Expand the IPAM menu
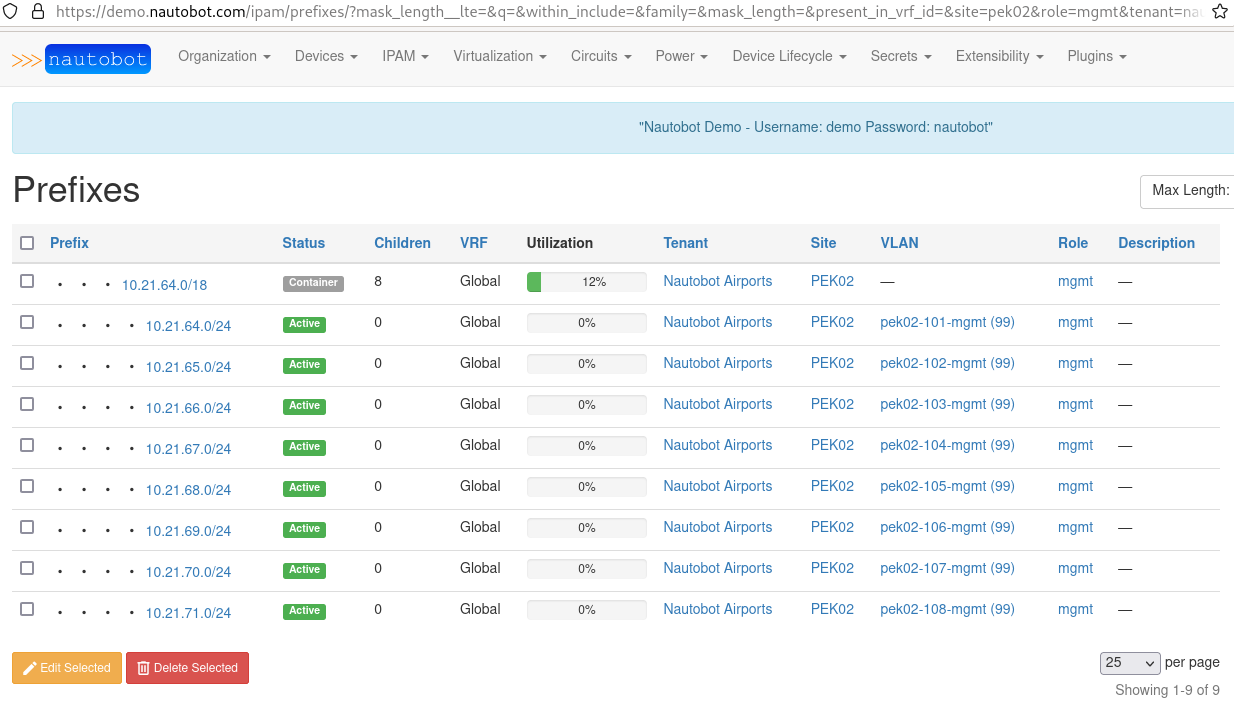 click(405, 56)
